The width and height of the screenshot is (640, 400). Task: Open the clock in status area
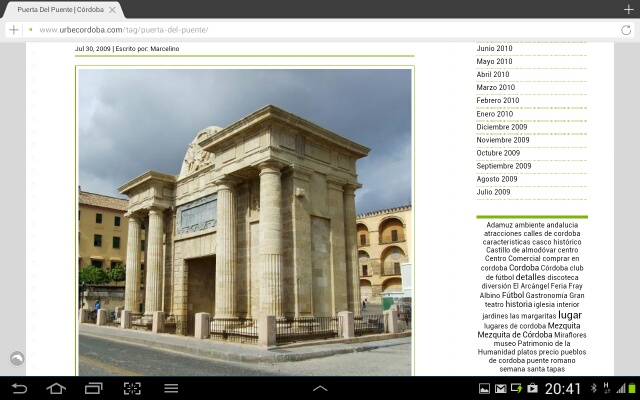click(563, 388)
